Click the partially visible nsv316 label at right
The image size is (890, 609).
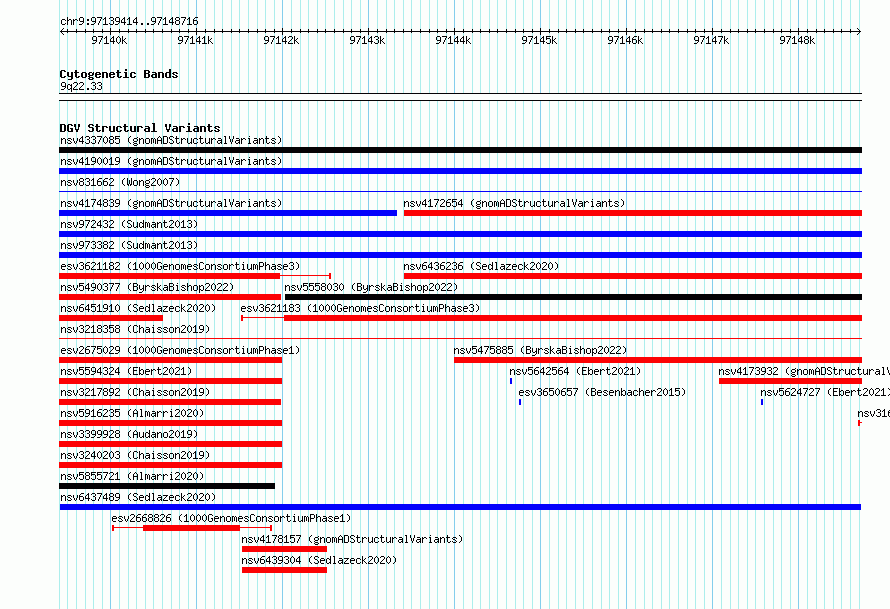coord(874,413)
